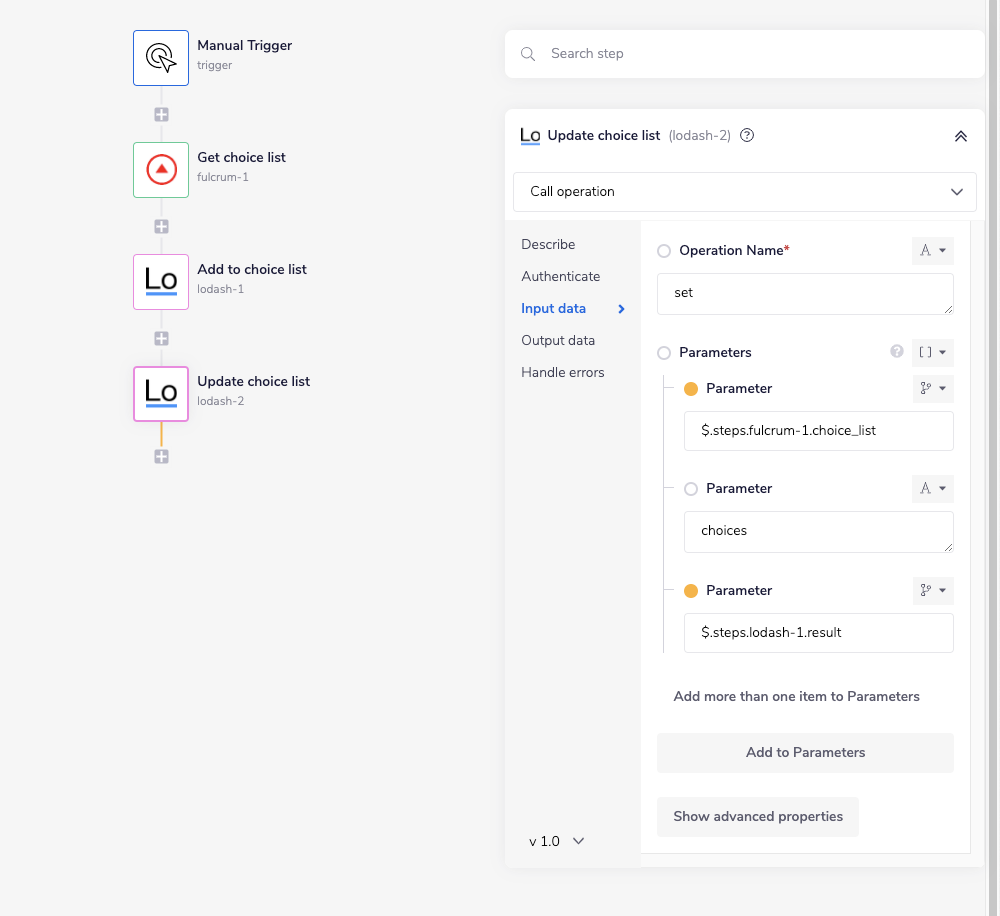
Task: Open the Call operation dropdown
Action: point(744,191)
